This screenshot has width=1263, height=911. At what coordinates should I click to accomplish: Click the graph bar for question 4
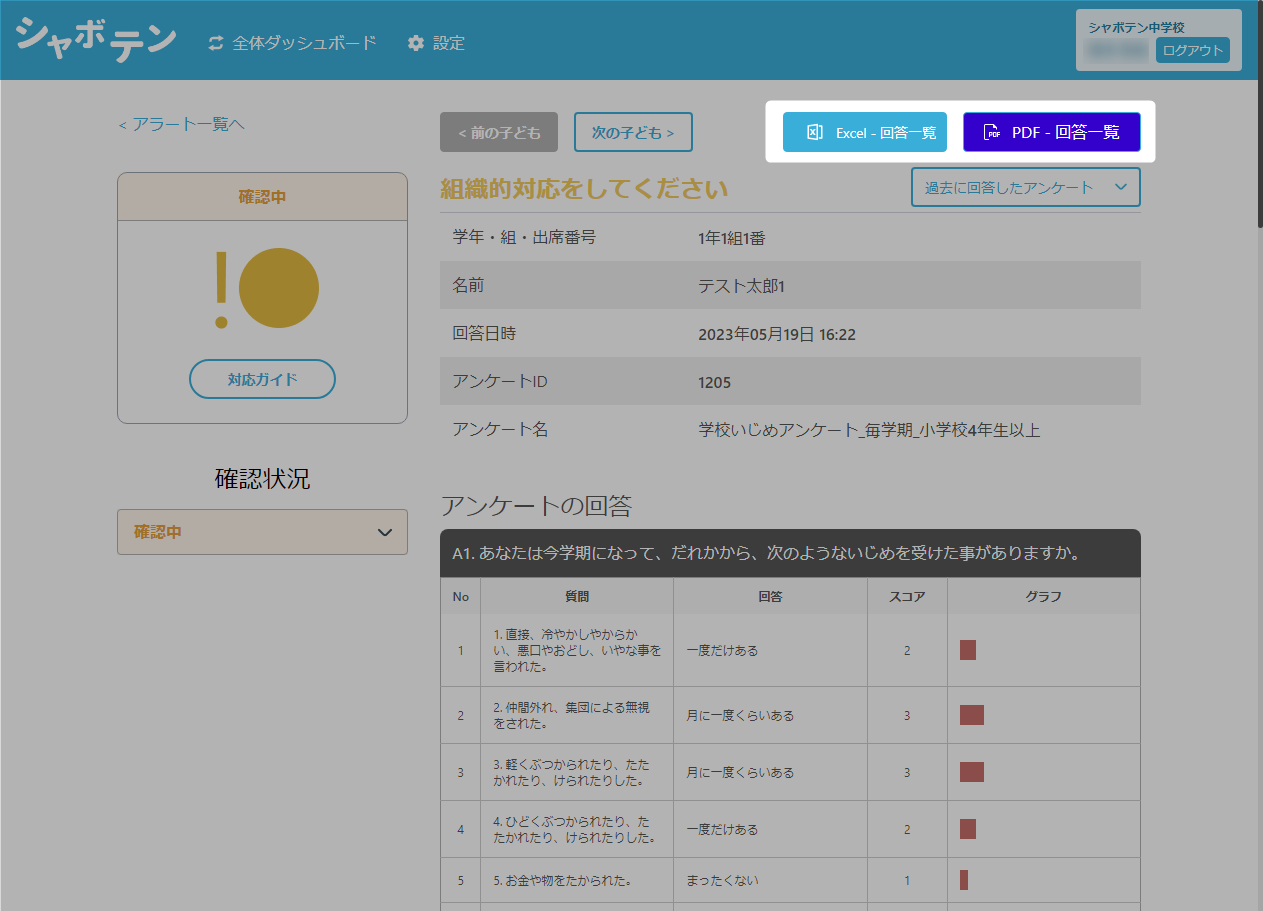pyautogui.click(x=968, y=829)
